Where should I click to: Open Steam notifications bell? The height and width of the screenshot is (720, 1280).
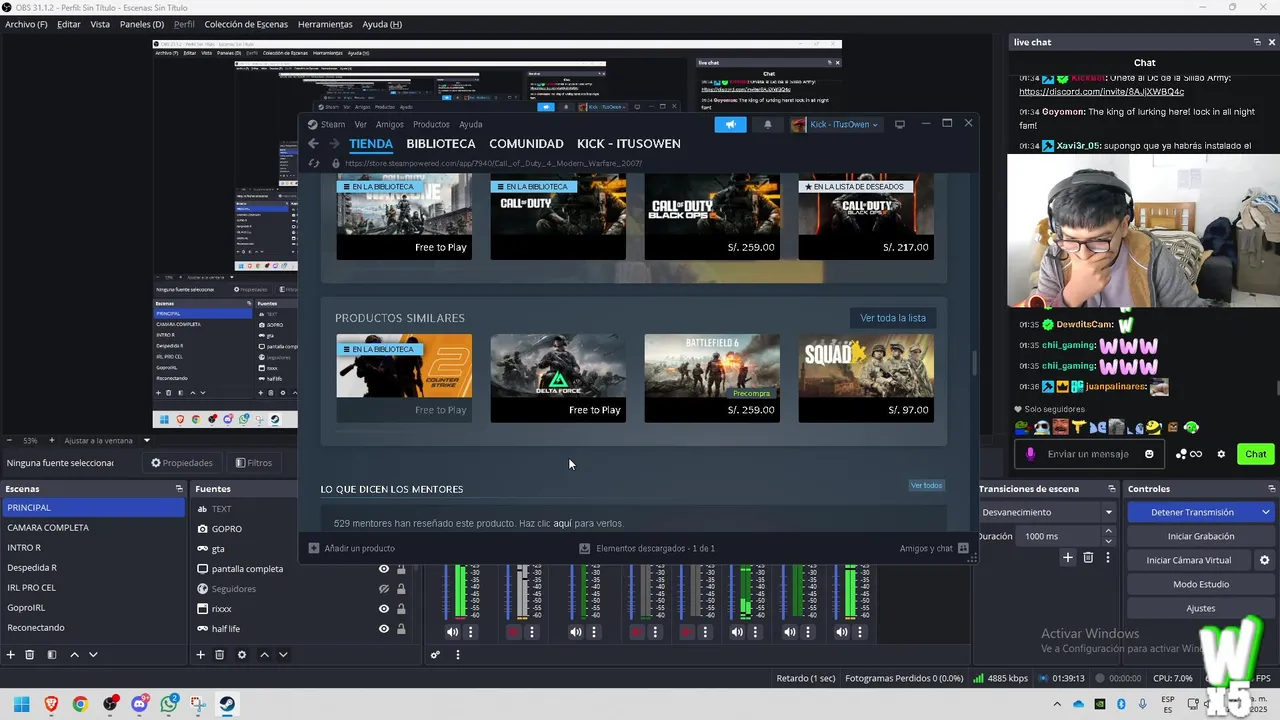[x=768, y=124]
